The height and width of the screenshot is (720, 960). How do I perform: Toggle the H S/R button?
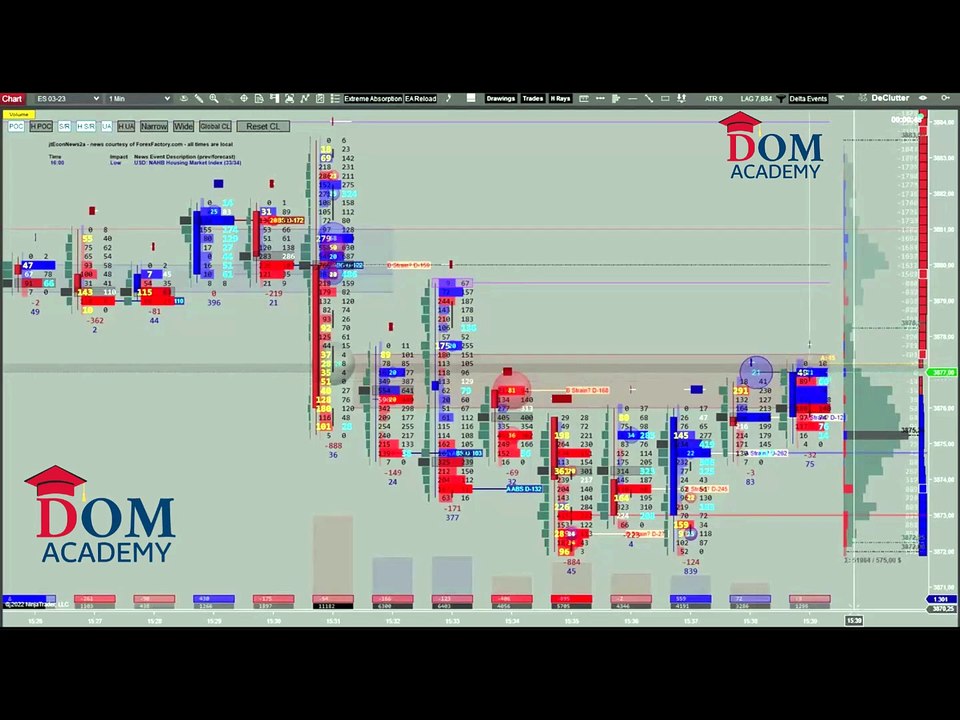pos(86,126)
